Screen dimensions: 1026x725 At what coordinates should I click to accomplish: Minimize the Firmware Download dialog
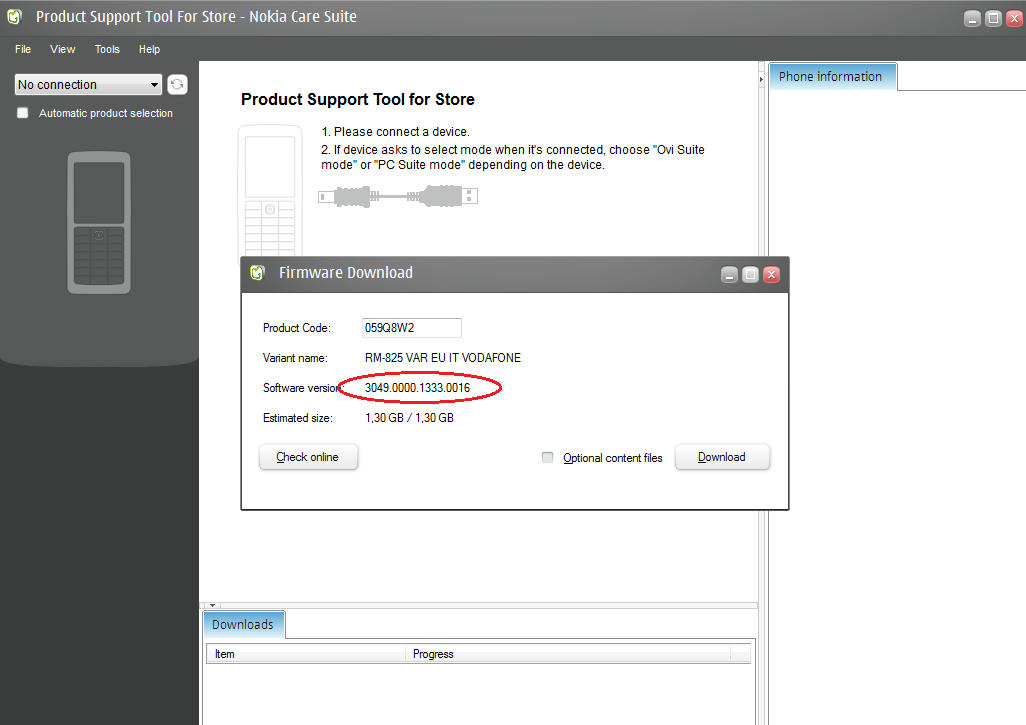click(x=730, y=274)
